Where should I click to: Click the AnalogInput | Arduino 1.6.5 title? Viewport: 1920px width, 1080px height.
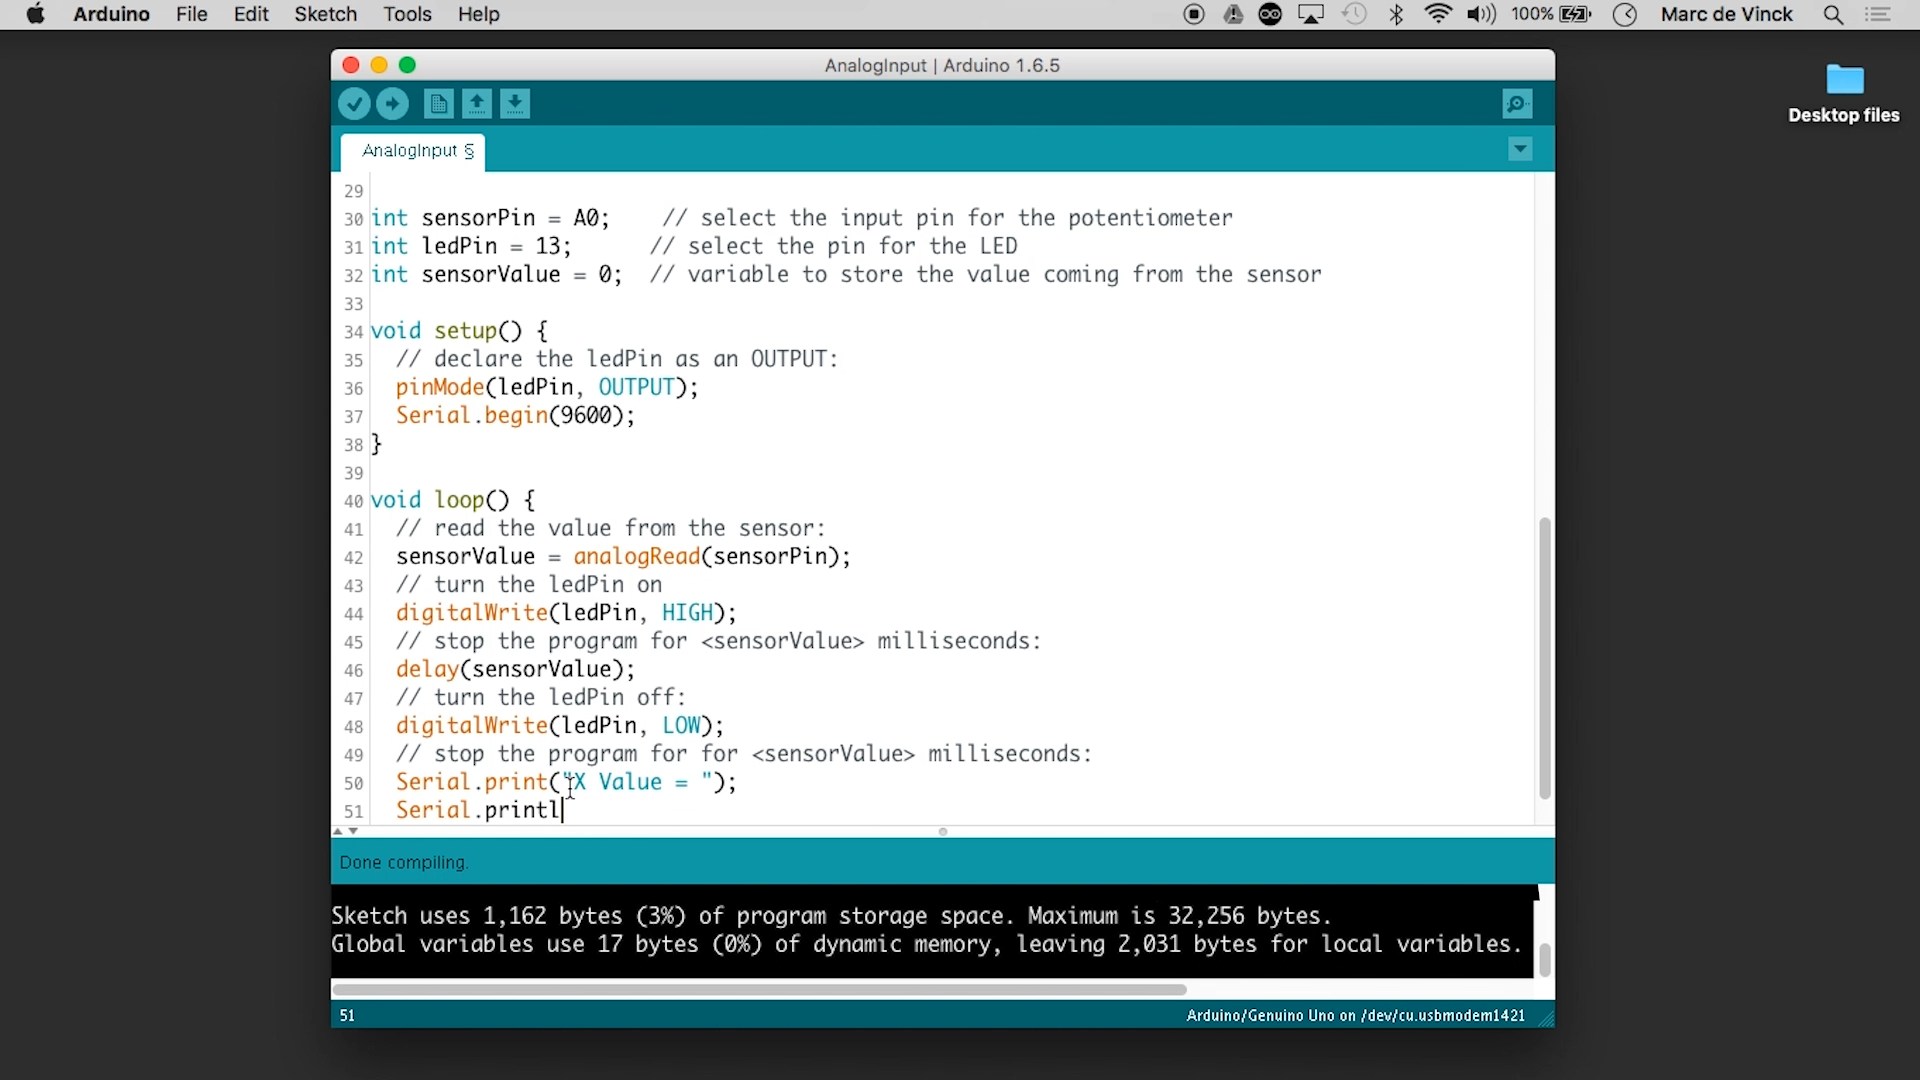click(942, 65)
